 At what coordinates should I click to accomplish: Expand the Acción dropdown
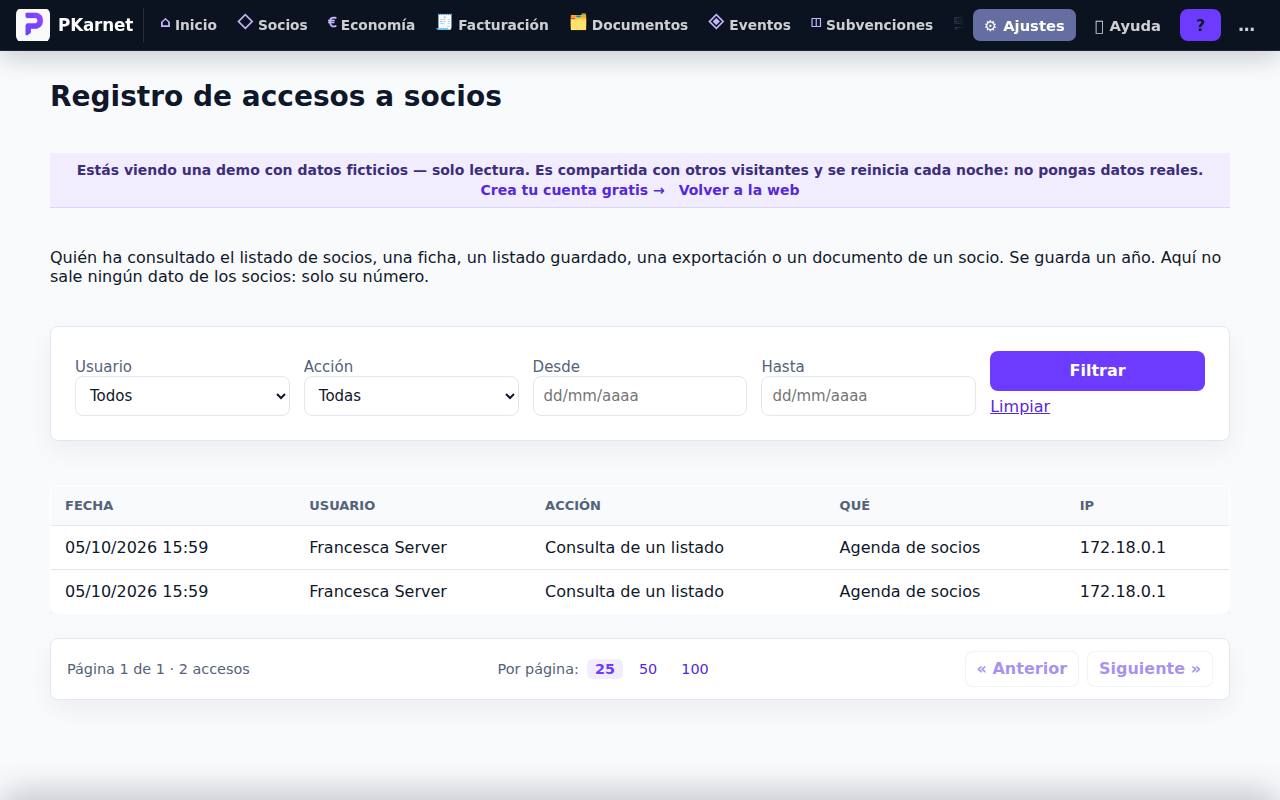point(411,396)
